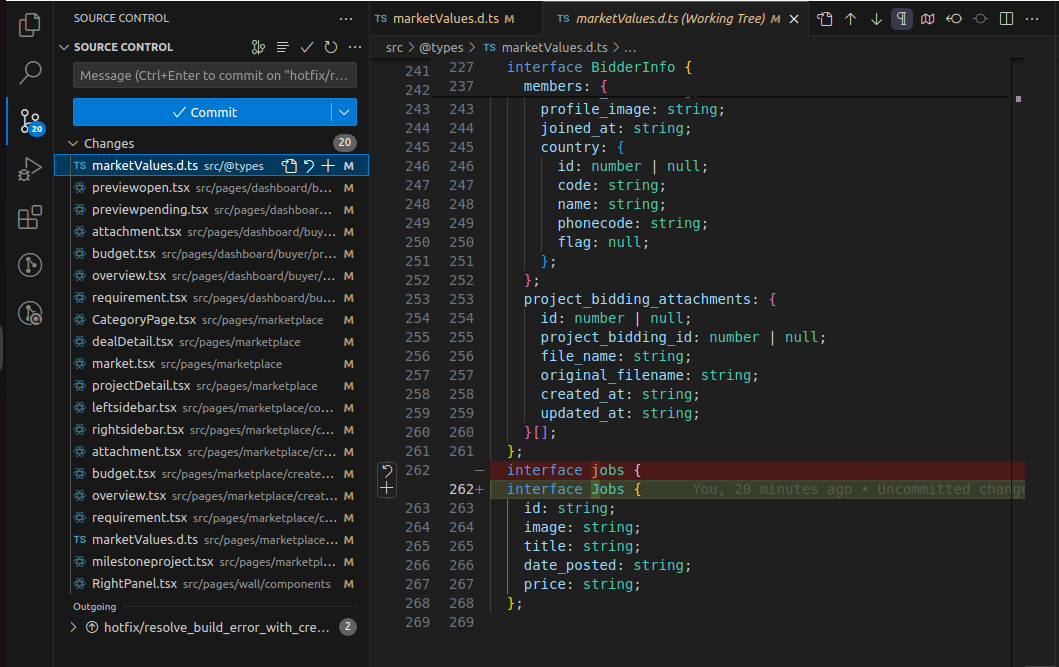This screenshot has width=1059, height=667.
Task: Open the Search view in activity bar
Action: coord(30,72)
